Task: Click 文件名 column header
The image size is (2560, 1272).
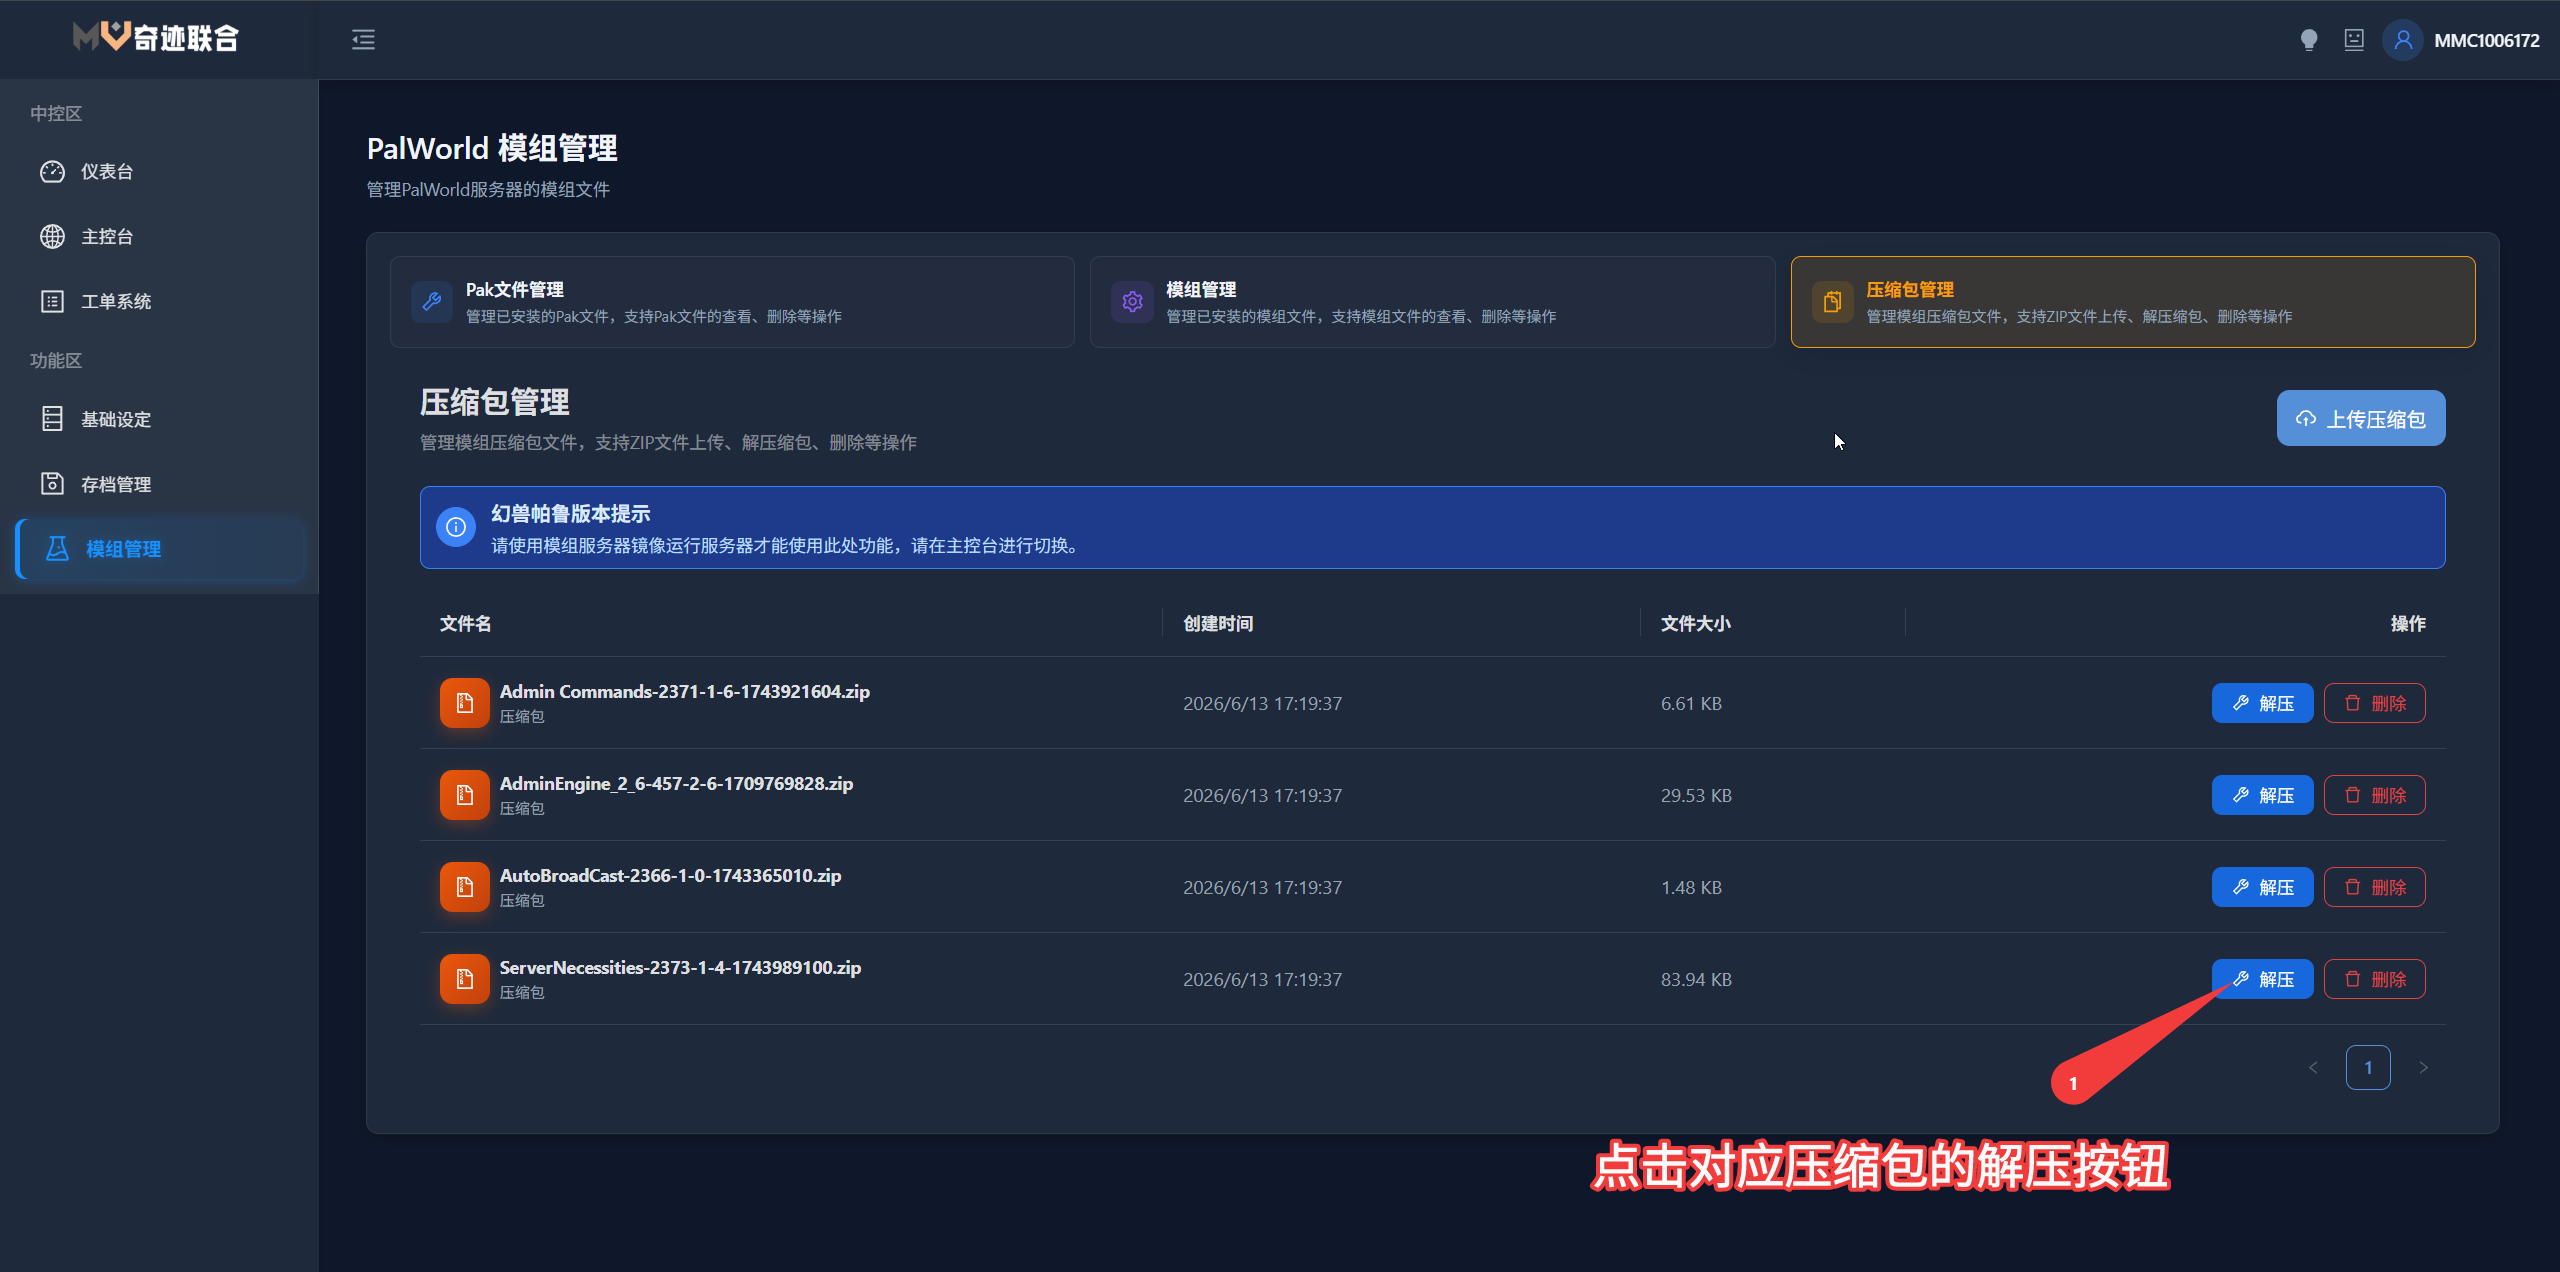Action: 465,624
